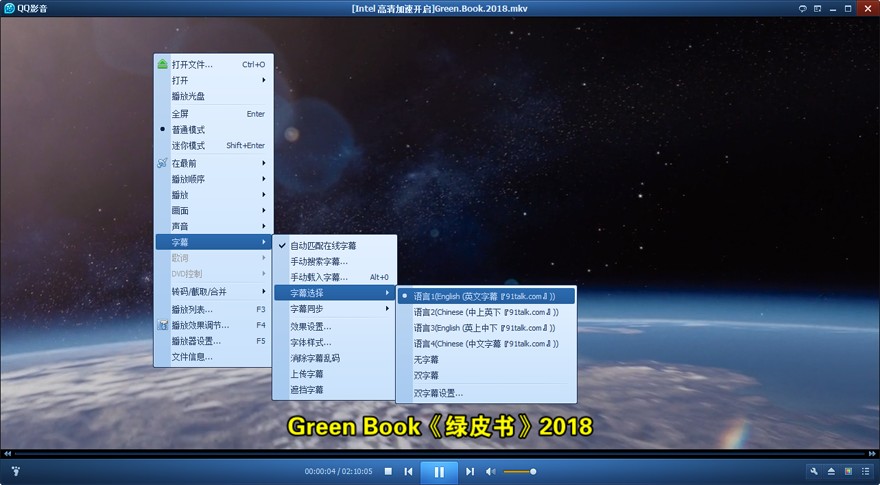The image size is (880, 485).
Task: Click the eject open-file icon at bottom right
Action: coord(831,471)
